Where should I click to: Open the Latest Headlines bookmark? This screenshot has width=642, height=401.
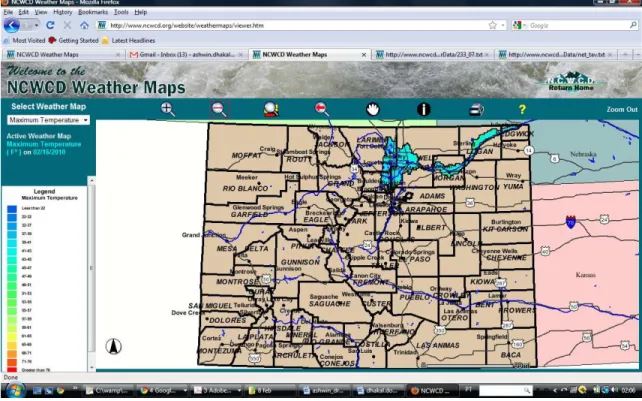(x=129, y=41)
